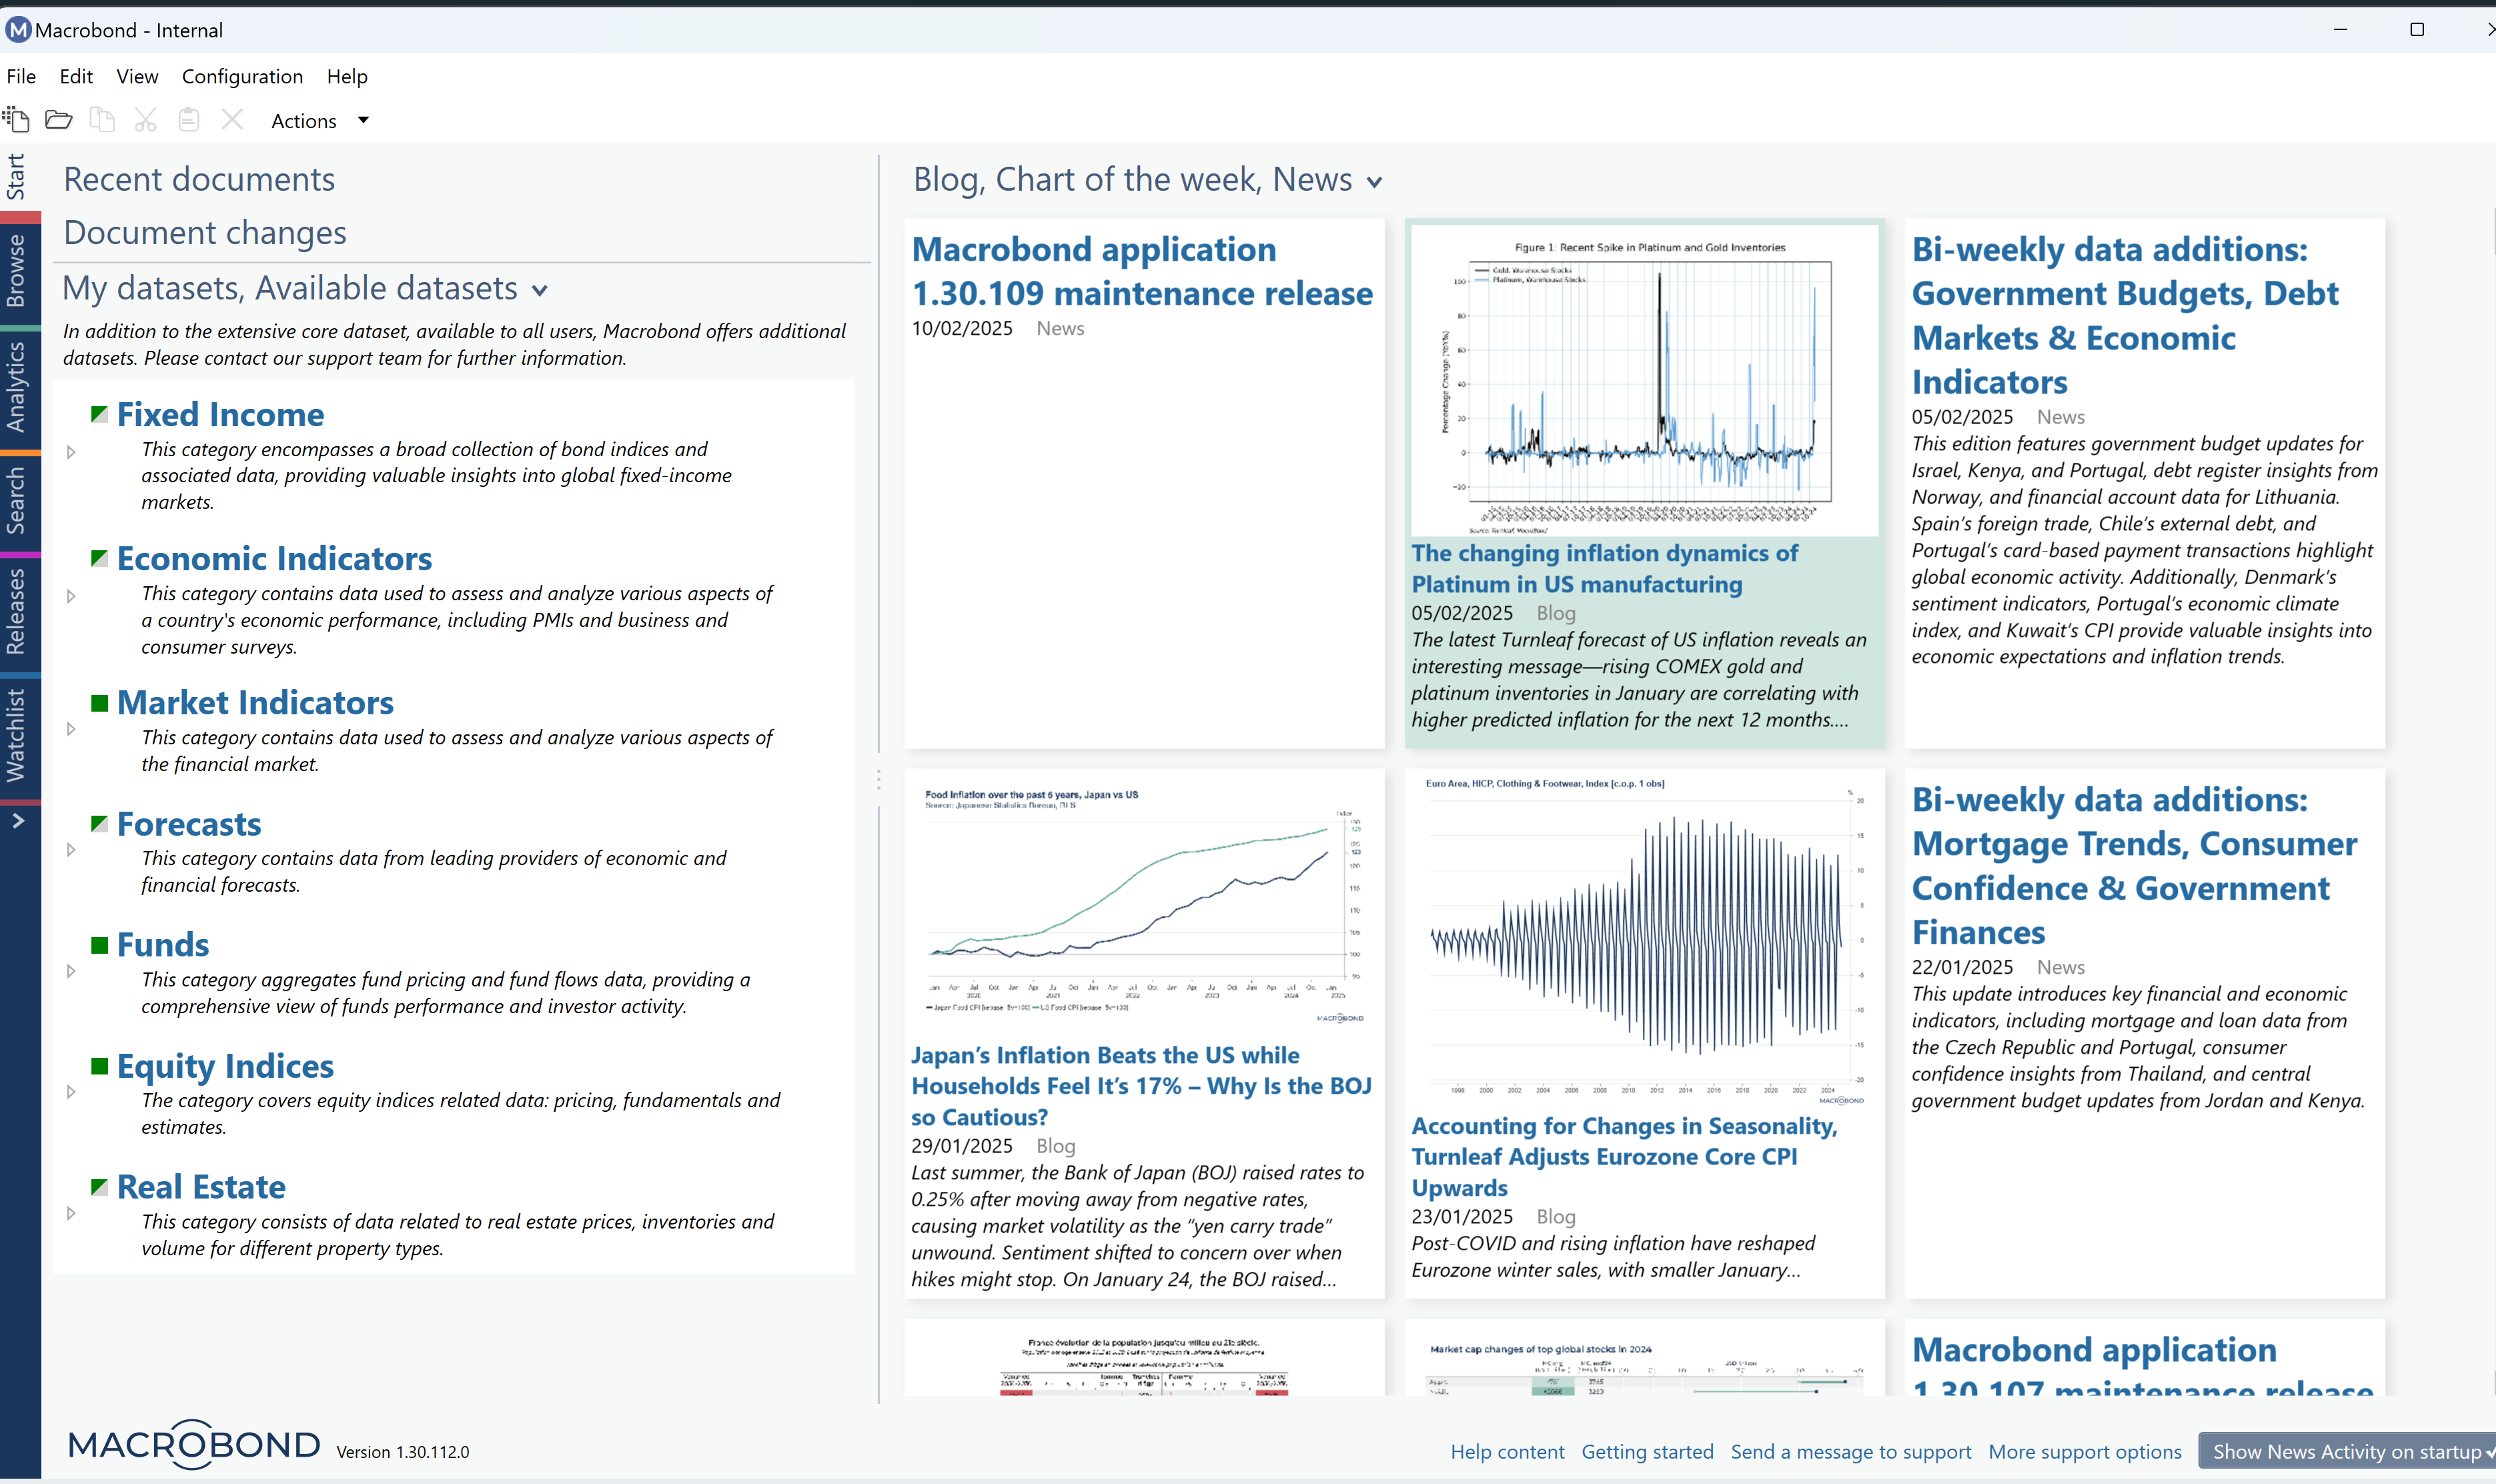
Task: Open Show News Activity on startup dropdown
Action: pyautogui.click(x=2346, y=1451)
